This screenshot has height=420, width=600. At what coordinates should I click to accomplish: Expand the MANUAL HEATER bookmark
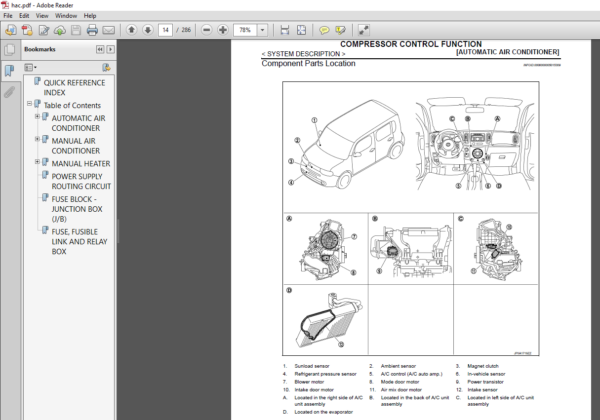(38, 162)
